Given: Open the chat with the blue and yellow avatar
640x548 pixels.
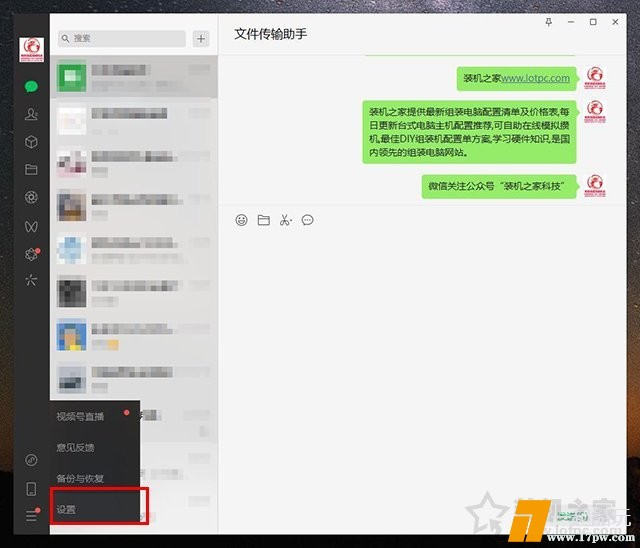Looking at the screenshot, I should tap(133, 335).
